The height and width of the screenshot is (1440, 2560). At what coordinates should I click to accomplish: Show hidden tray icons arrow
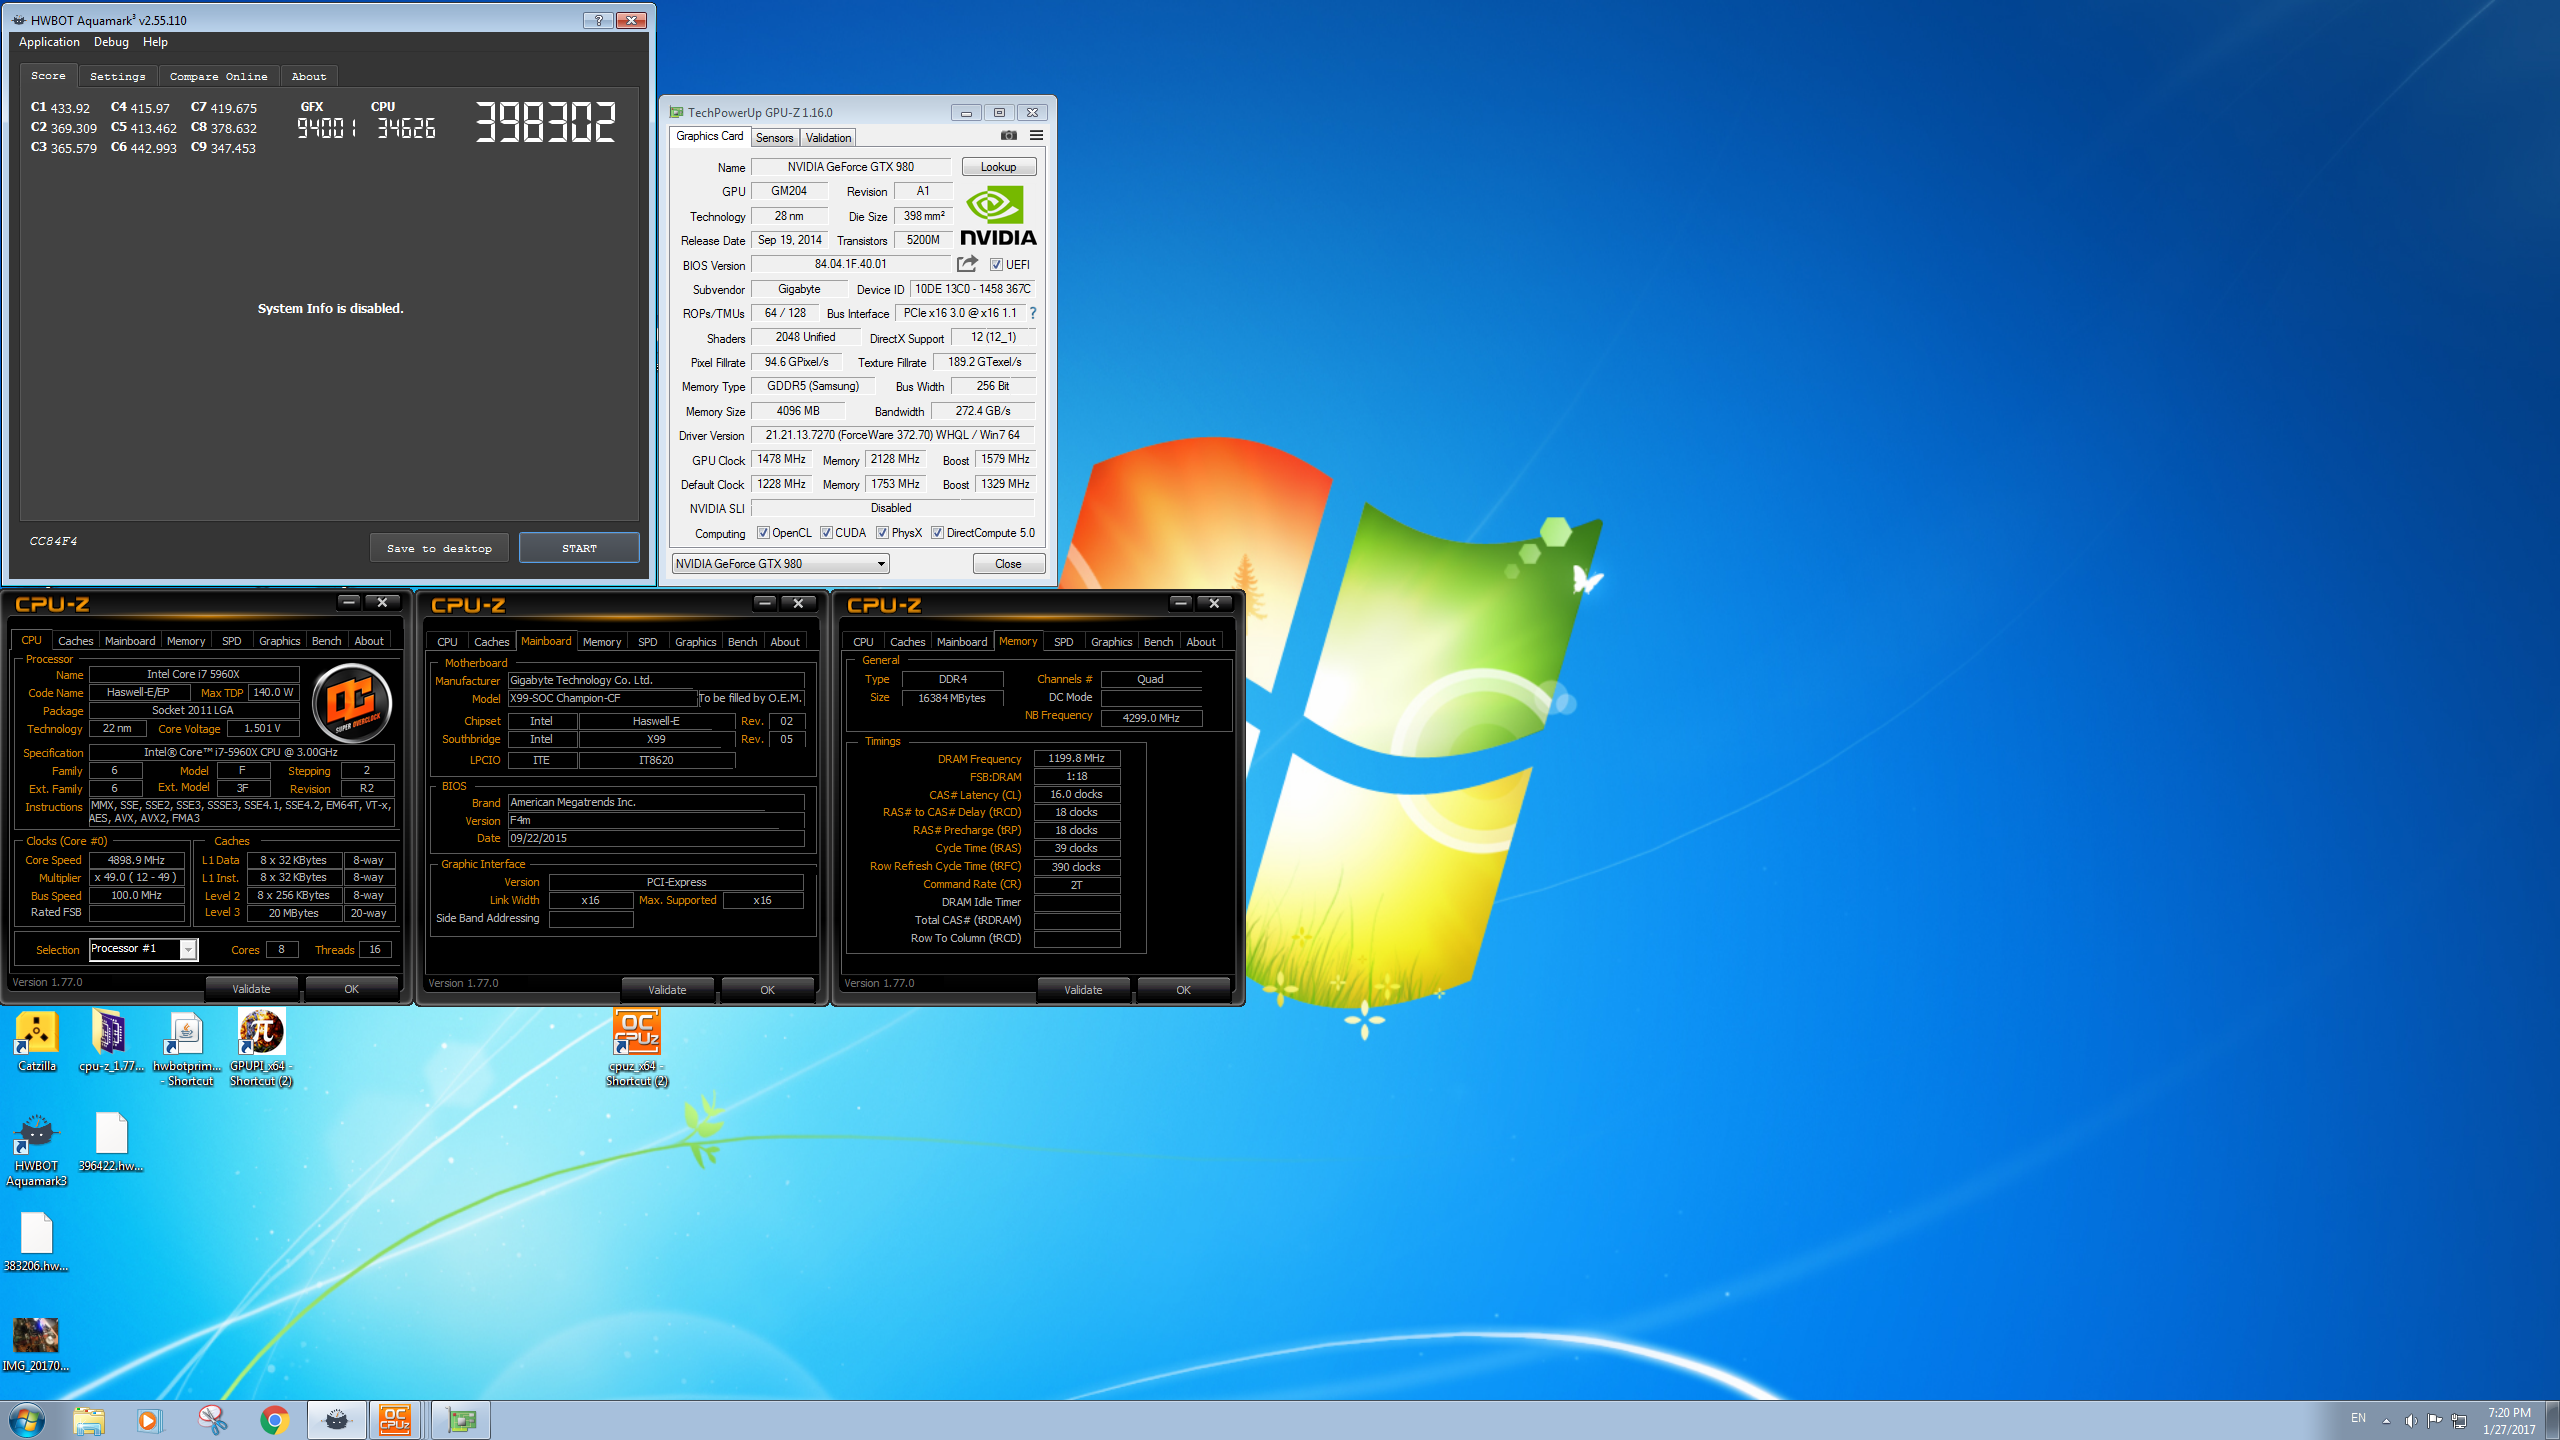point(2386,1420)
